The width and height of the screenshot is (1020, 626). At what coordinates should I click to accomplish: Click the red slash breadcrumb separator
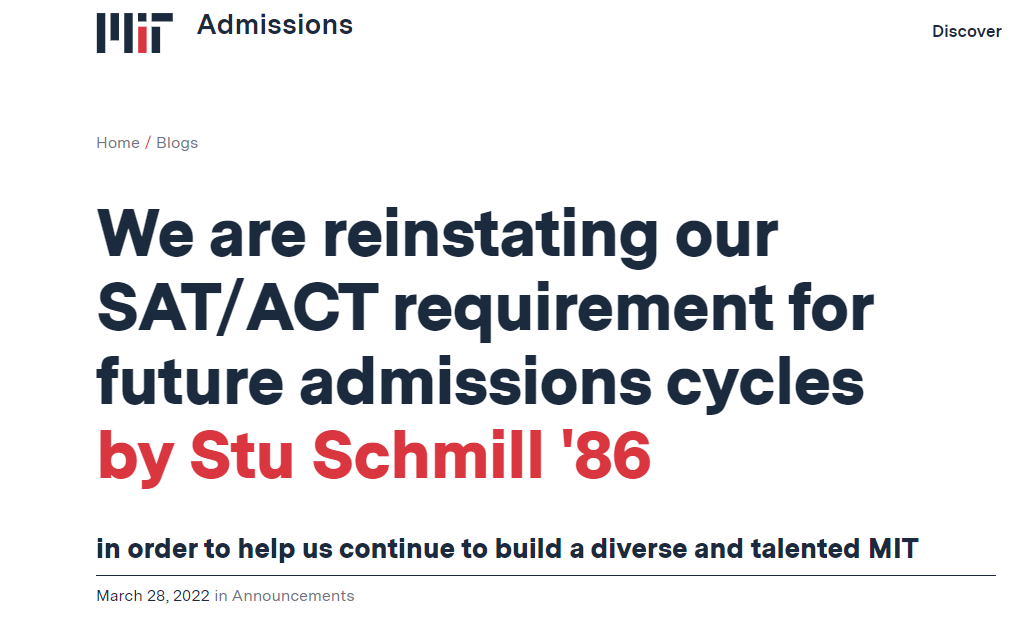148,143
